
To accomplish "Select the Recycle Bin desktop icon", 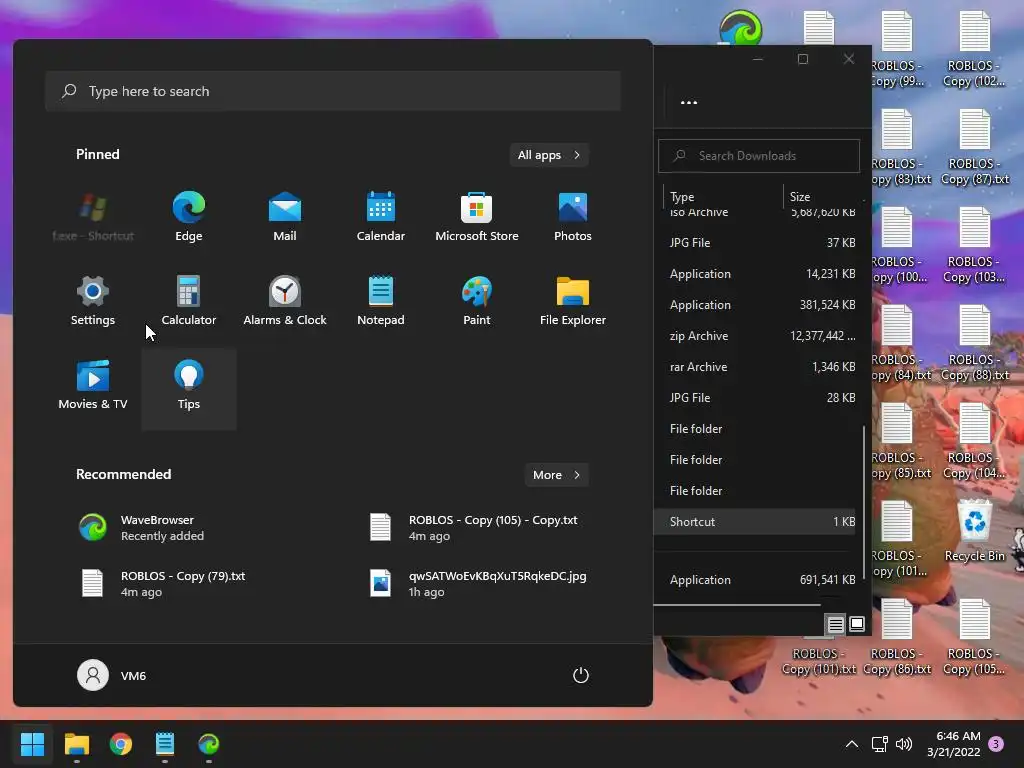I will 974,530.
